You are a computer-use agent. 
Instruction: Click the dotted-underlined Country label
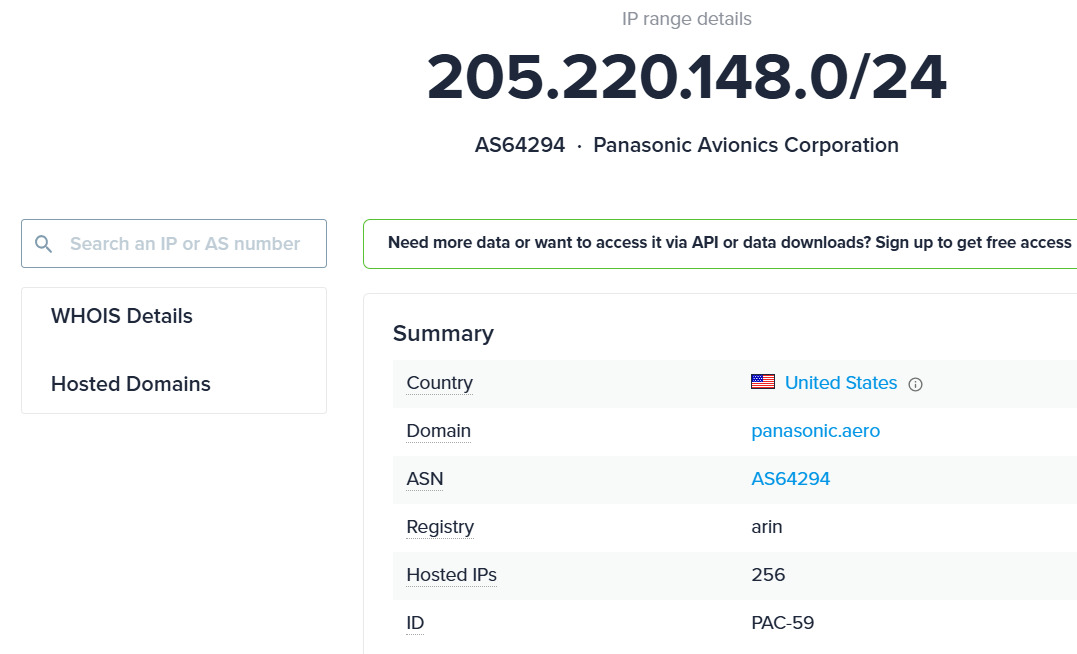click(x=439, y=383)
